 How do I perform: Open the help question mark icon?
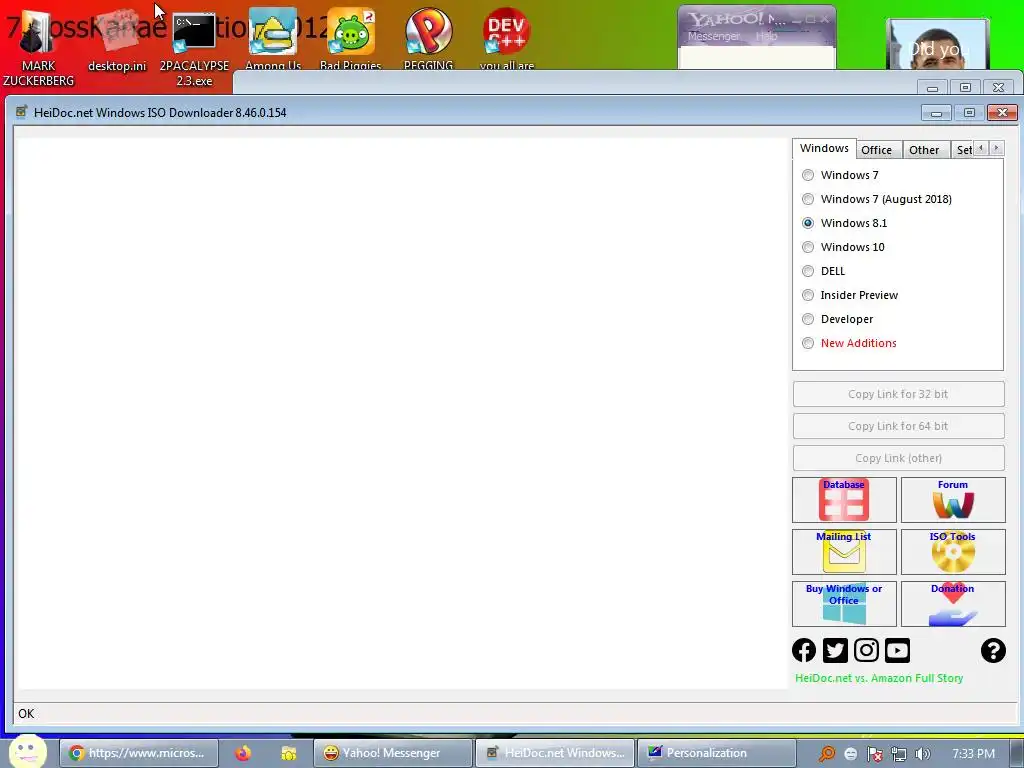point(993,650)
